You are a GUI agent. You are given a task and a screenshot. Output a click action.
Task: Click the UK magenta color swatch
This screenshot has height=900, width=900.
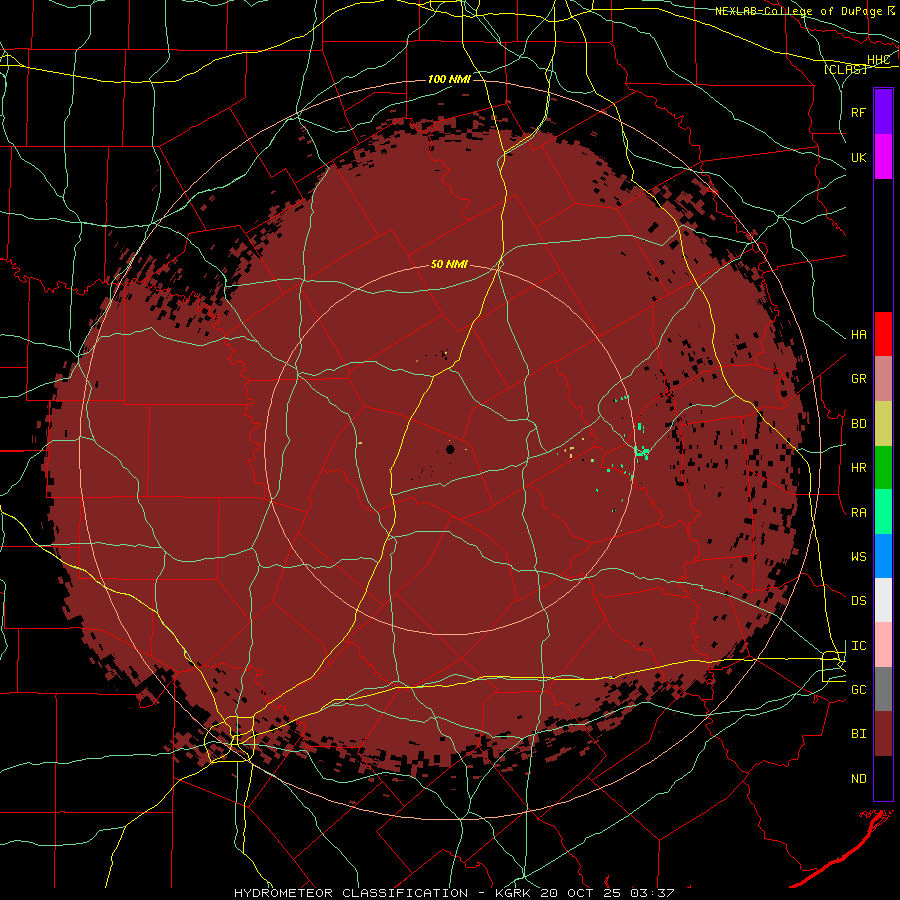pos(883,157)
